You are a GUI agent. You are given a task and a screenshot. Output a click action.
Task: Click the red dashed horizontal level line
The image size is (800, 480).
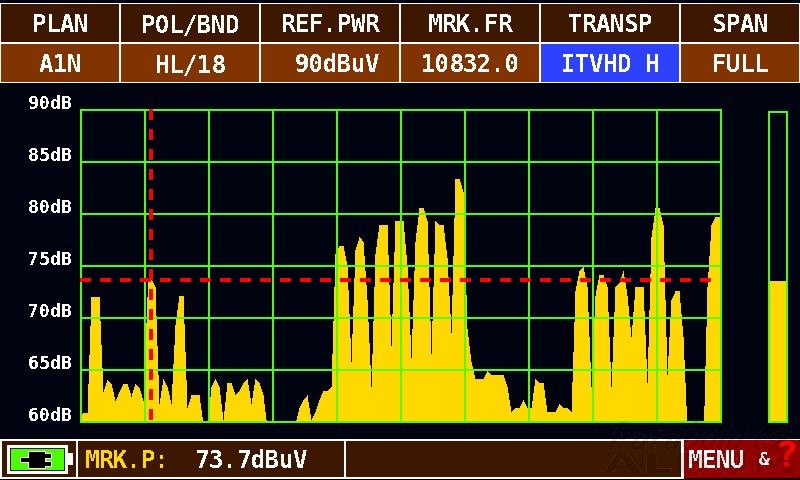pyautogui.click(x=395, y=280)
